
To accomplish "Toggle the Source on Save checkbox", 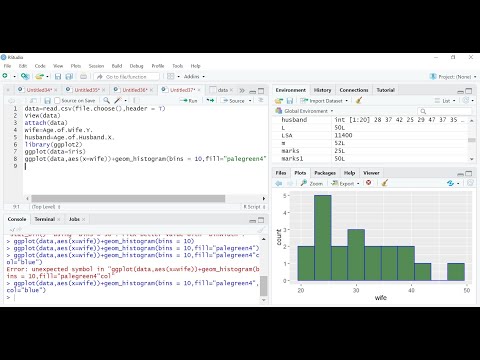I will click(x=57, y=100).
